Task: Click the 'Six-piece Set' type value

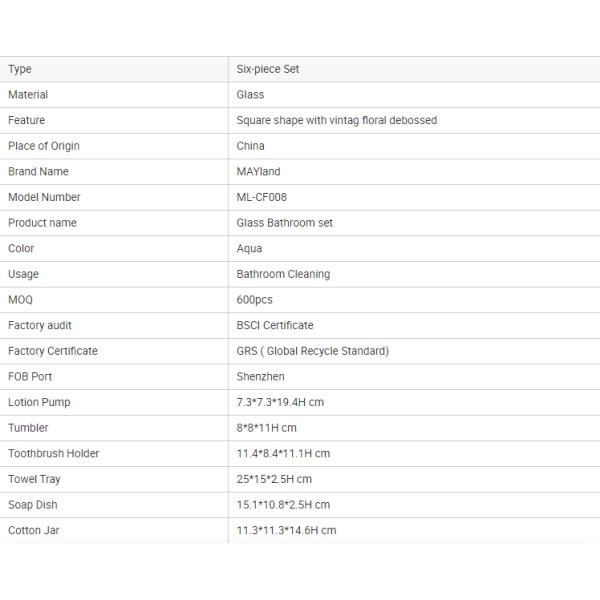Action: (268, 69)
